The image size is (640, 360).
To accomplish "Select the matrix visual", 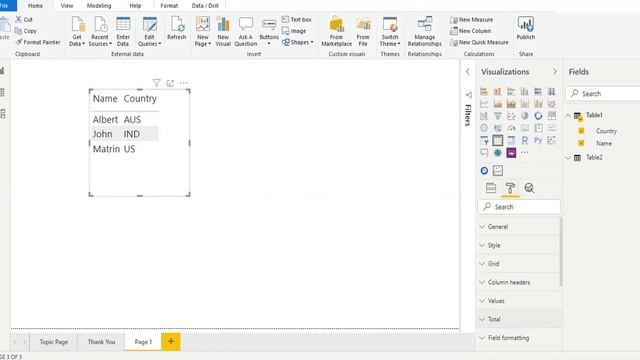I will [511, 140].
